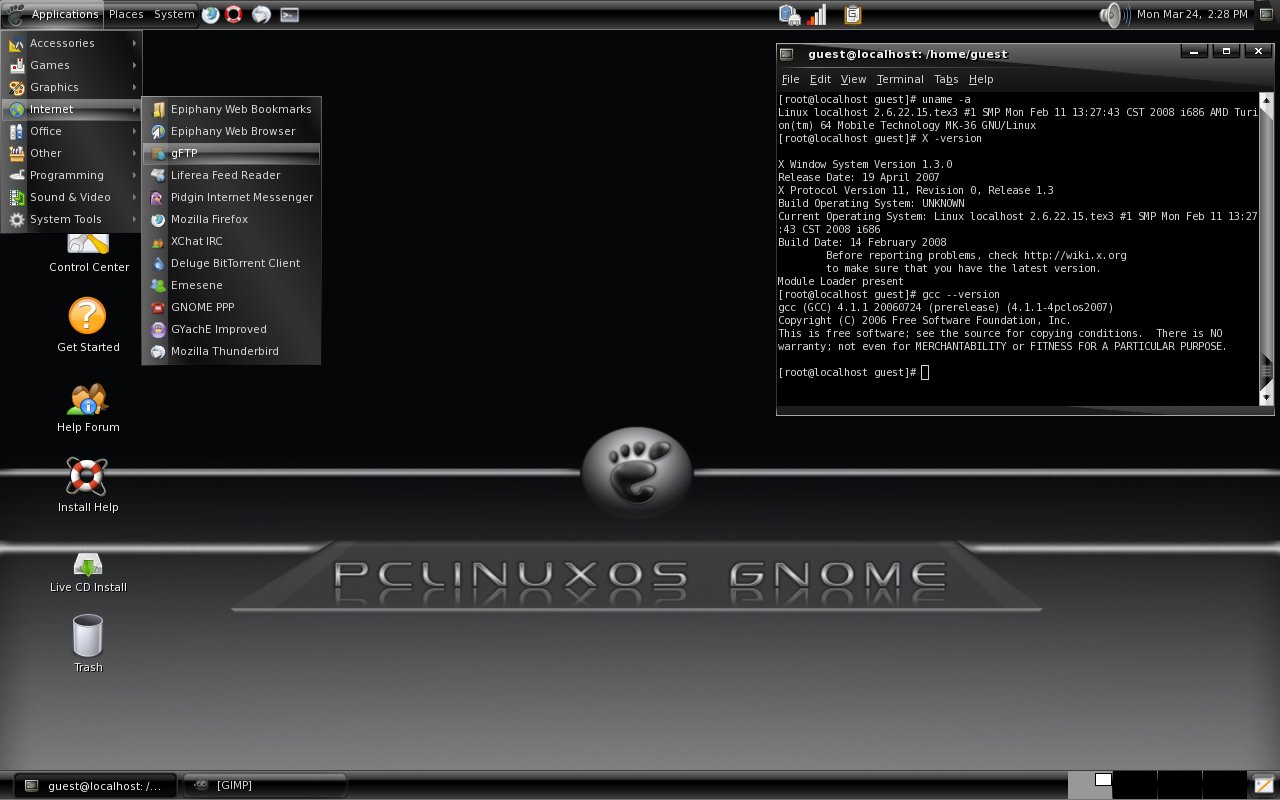Launch Mozilla Firefox from the Internet submenu
Screen dimensions: 1280x800
click(231, 219)
